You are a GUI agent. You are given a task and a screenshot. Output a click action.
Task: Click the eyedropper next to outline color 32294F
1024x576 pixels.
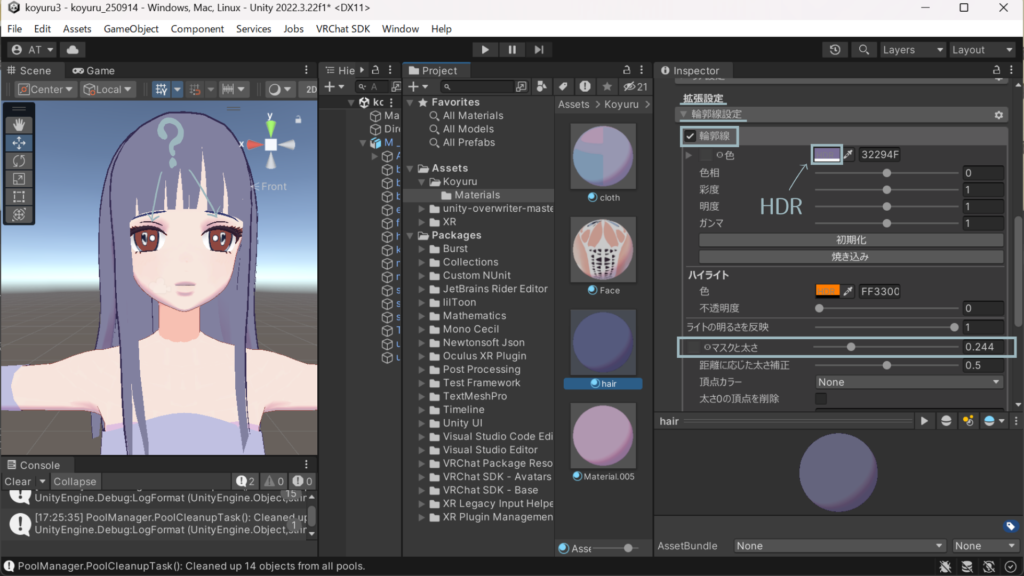click(x=850, y=155)
